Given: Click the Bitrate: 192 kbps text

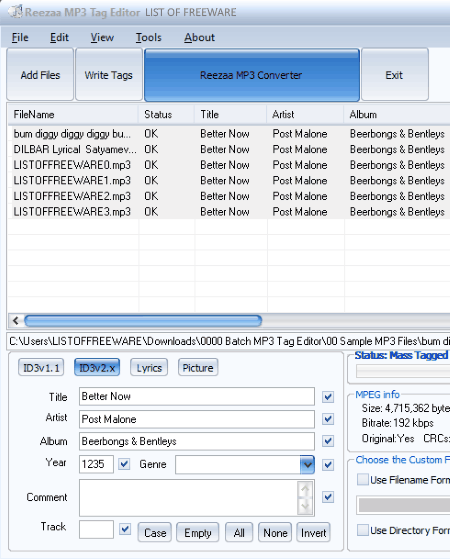Looking at the screenshot, I should 398,423.
